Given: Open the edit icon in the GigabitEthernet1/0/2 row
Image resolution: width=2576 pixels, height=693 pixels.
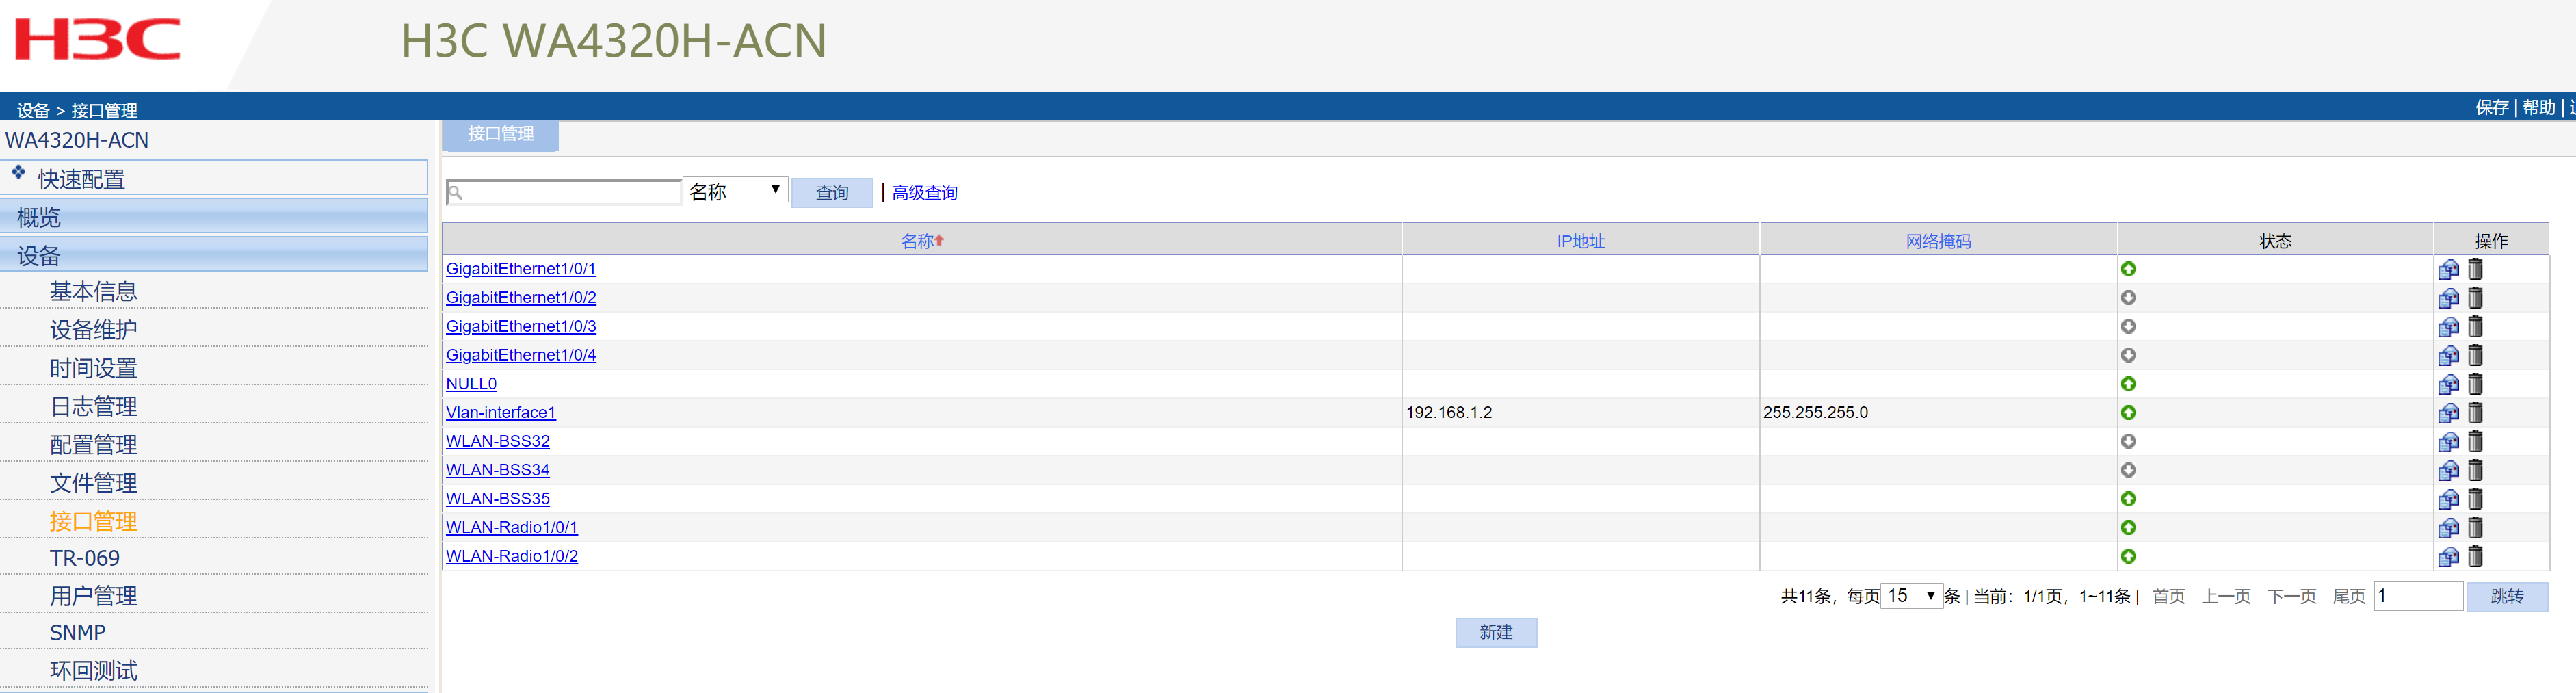Looking at the screenshot, I should click(x=2448, y=298).
